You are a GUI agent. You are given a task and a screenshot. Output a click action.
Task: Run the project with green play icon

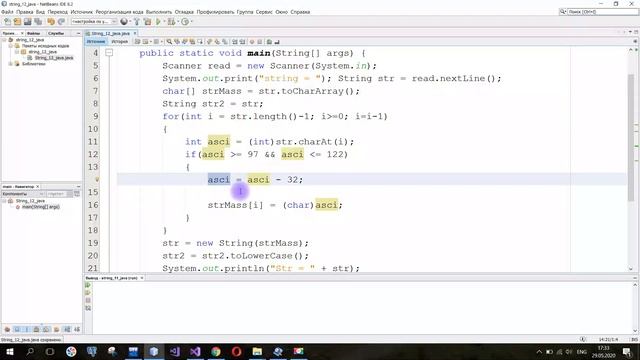158,22
